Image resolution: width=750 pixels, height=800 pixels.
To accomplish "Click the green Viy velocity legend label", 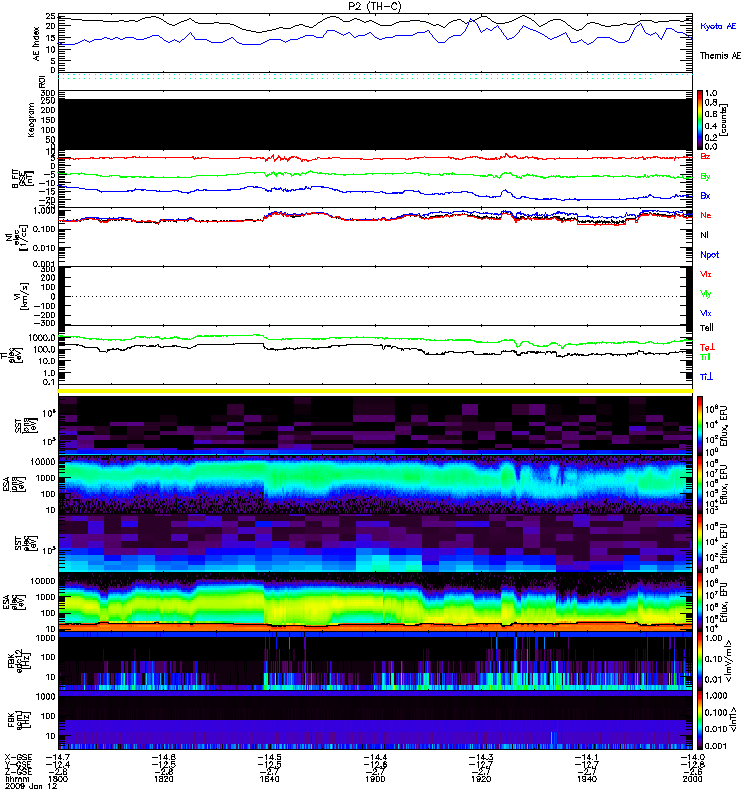I will click(x=706, y=294).
